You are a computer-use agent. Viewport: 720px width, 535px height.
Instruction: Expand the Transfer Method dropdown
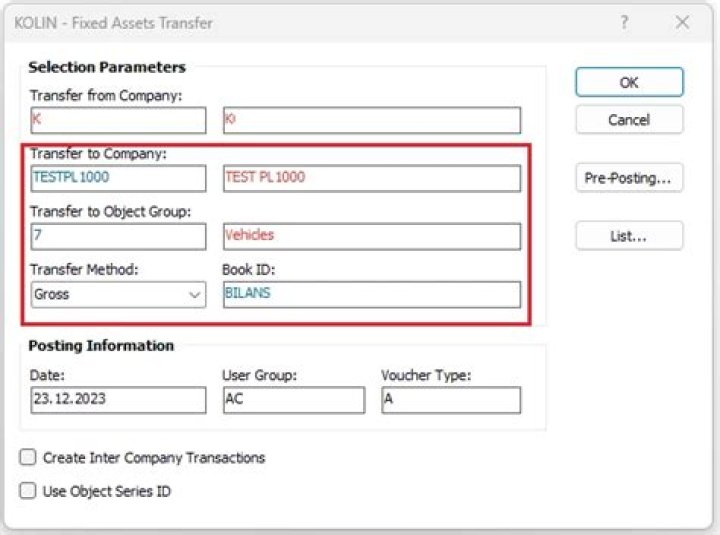point(194,295)
